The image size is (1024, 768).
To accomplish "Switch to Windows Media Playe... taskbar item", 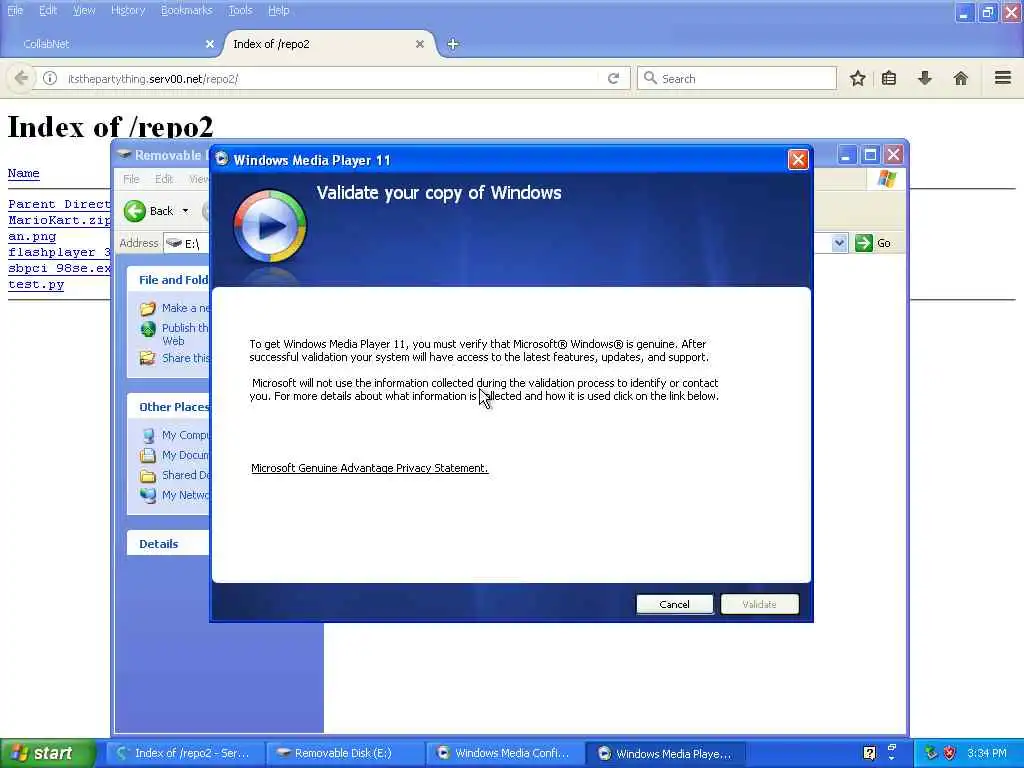I will [x=666, y=753].
